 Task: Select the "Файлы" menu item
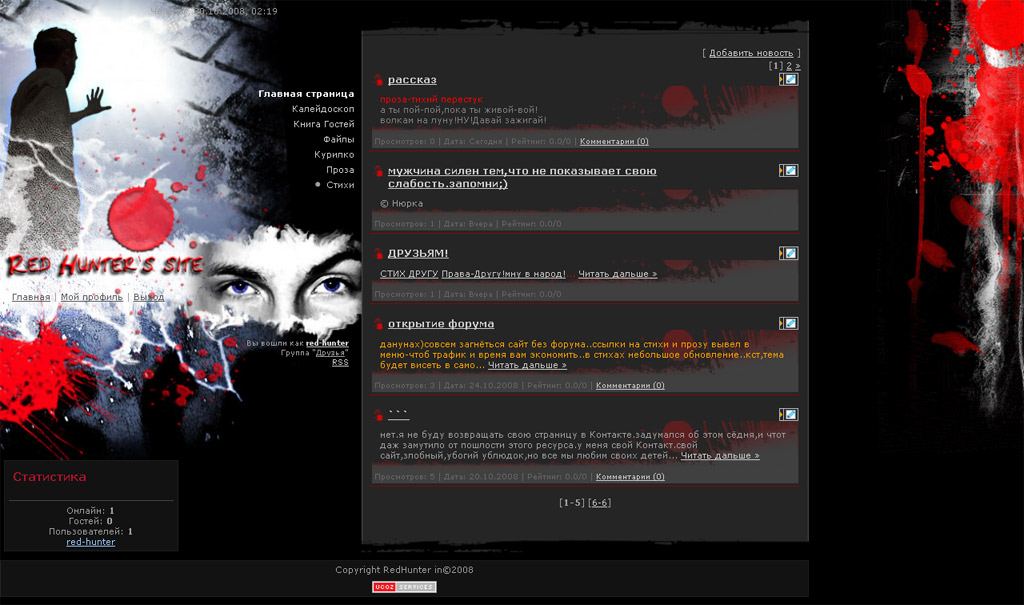click(339, 139)
